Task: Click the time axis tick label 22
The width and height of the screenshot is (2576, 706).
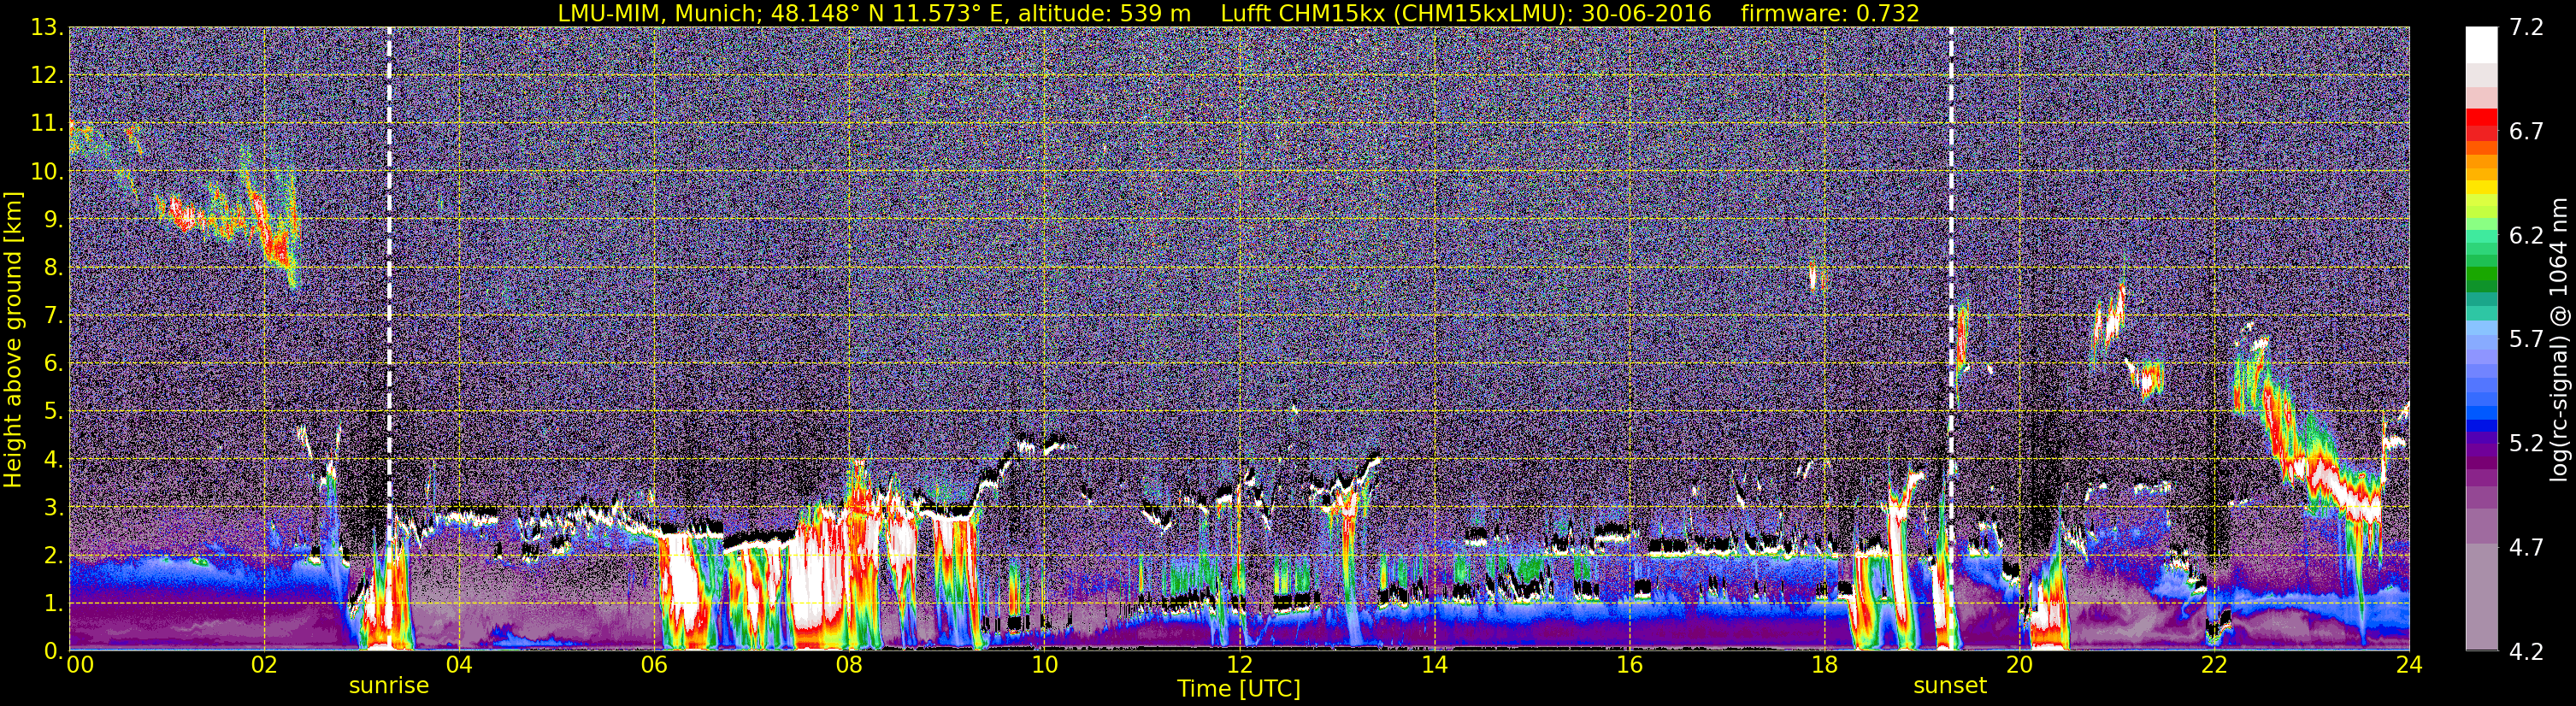Action: 2213,665
